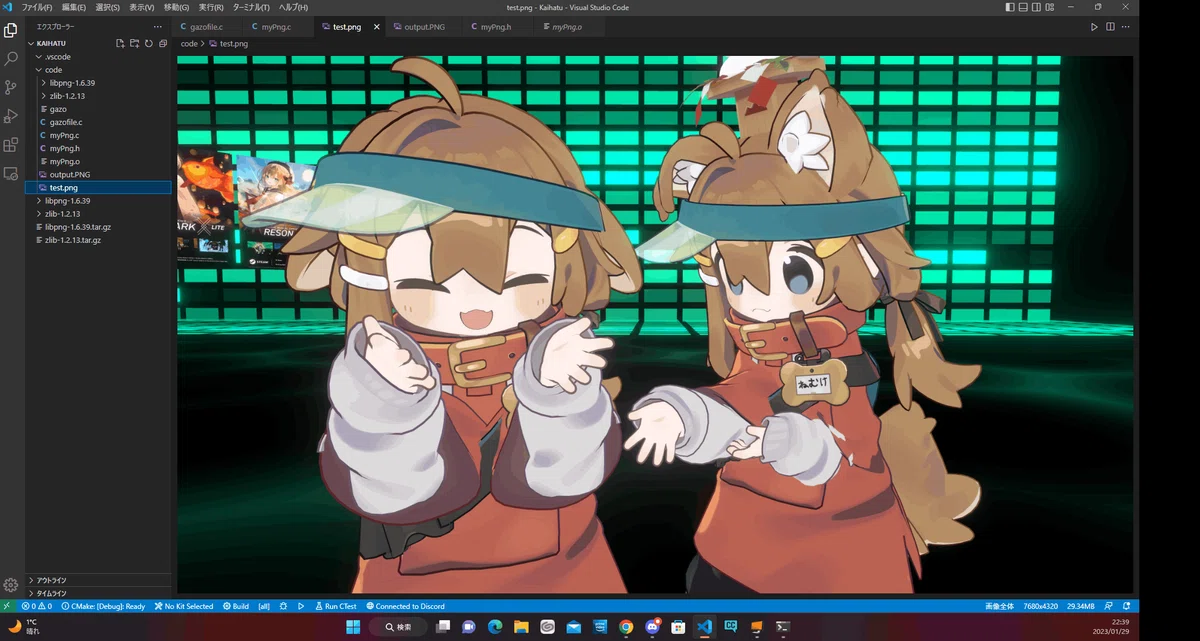This screenshot has height=641, width=1200.
Task: Open the ターミナル(T) menu
Action: tap(252, 7)
